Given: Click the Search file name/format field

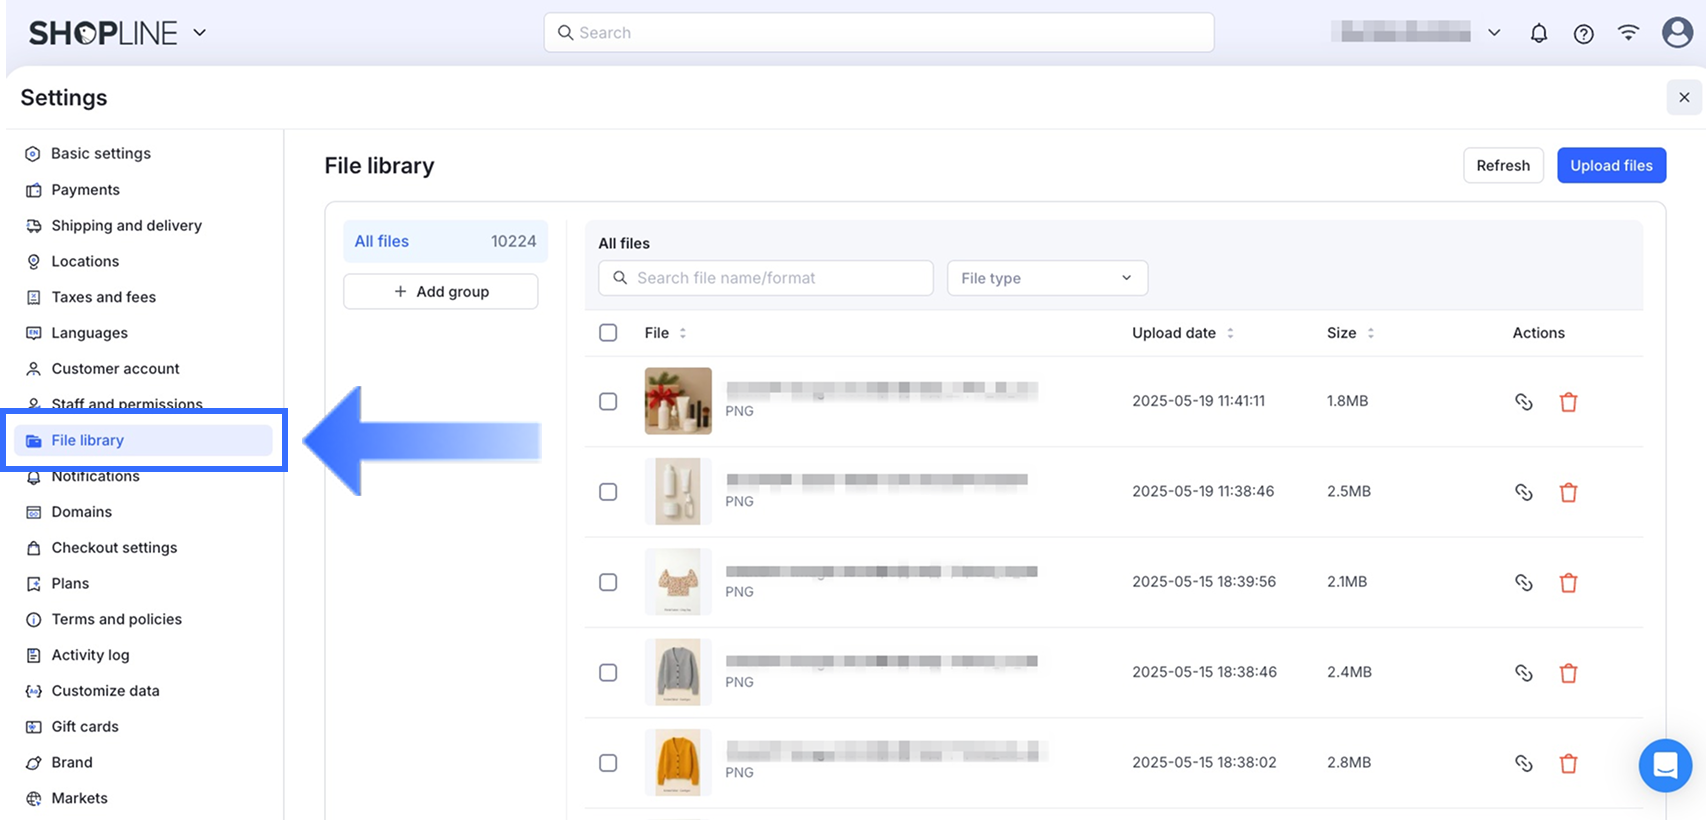Looking at the screenshot, I should 766,278.
